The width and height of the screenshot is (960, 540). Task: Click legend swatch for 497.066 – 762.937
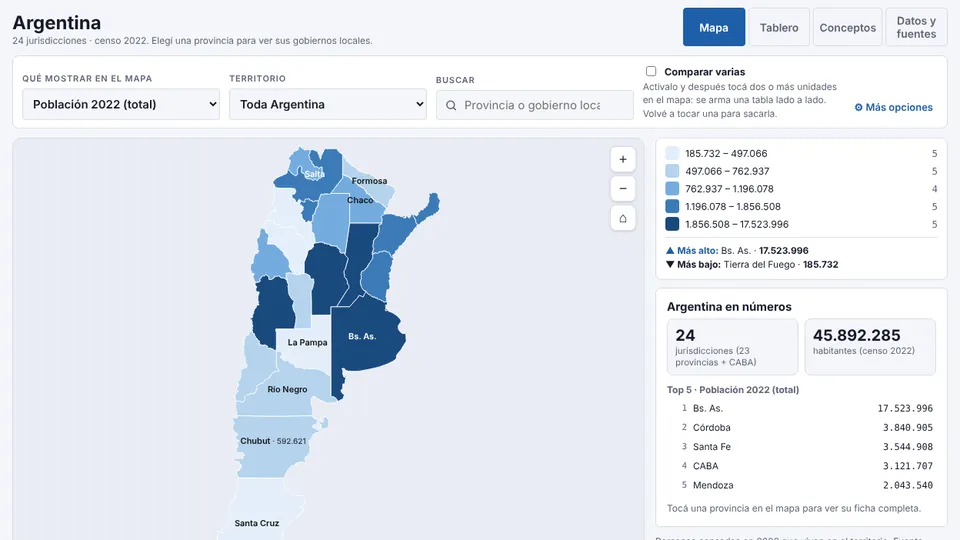point(672,171)
